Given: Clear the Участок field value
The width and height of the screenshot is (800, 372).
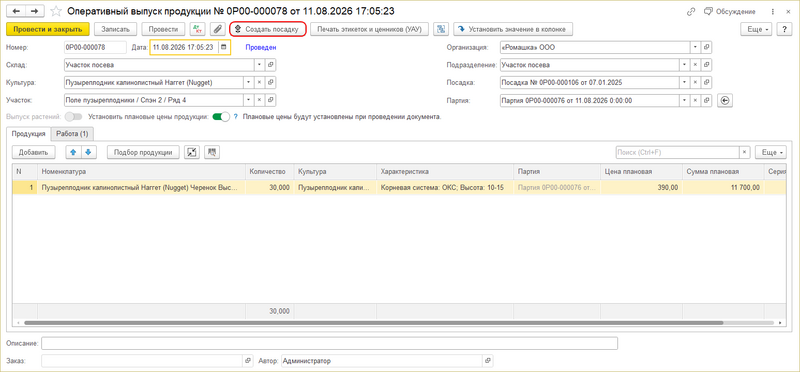Looking at the screenshot, I should [259, 100].
